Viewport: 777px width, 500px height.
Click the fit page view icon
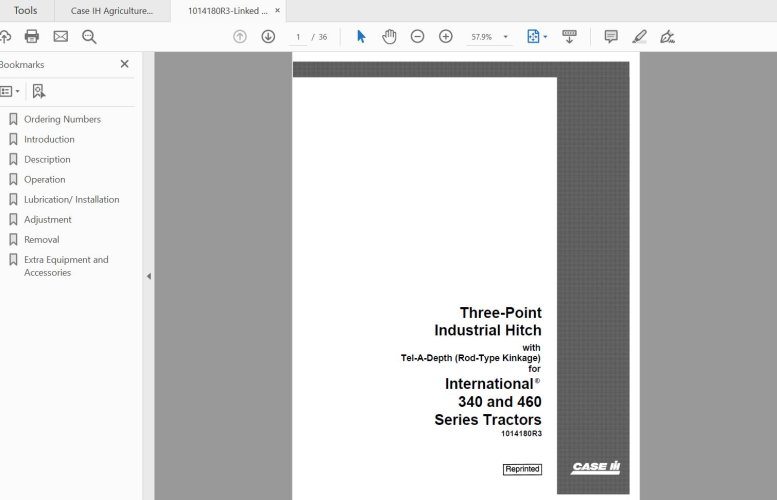533,37
